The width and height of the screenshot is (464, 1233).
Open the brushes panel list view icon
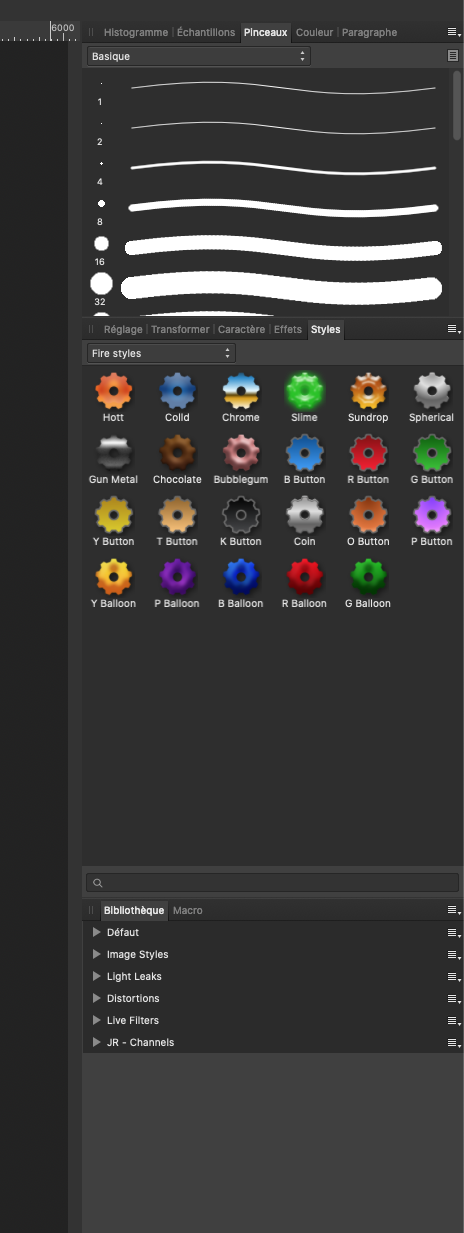pyautogui.click(x=453, y=57)
